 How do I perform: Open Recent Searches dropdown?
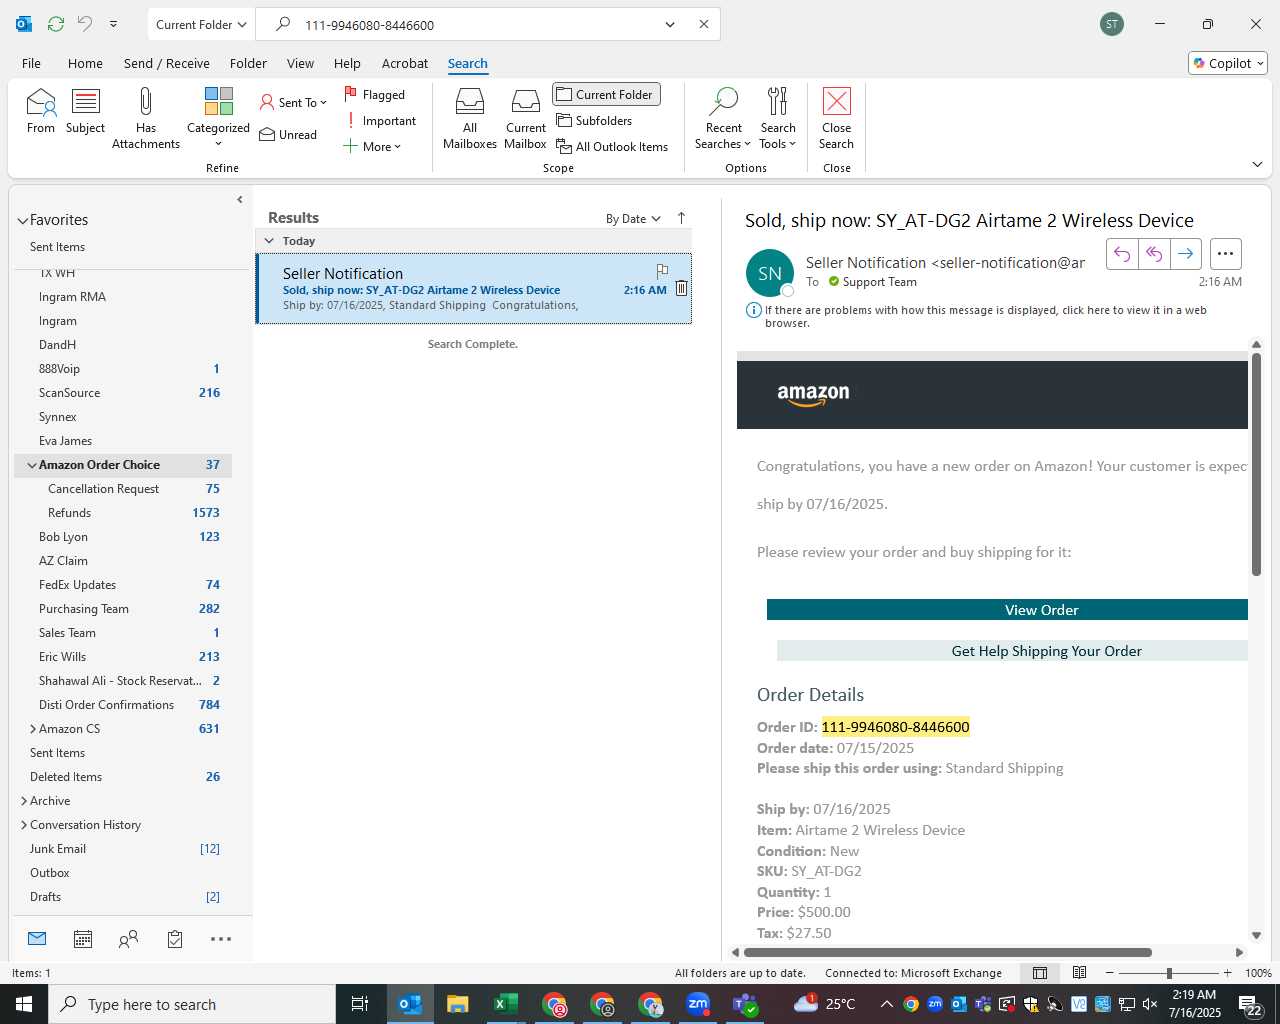click(723, 118)
